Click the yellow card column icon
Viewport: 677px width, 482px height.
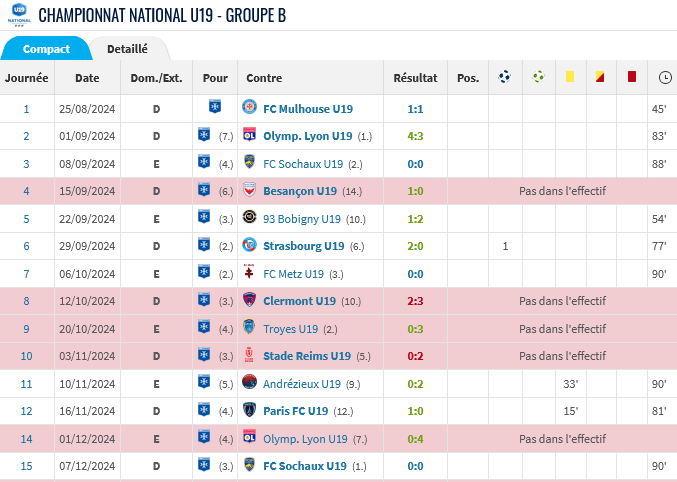click(x=570, y=77)
